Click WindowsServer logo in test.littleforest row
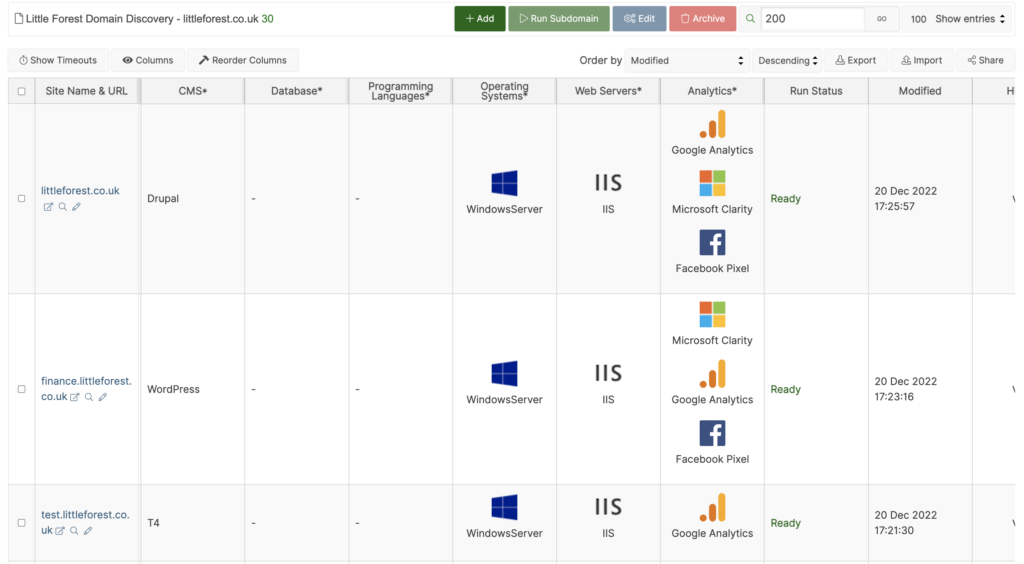 [x=504, y=508]
